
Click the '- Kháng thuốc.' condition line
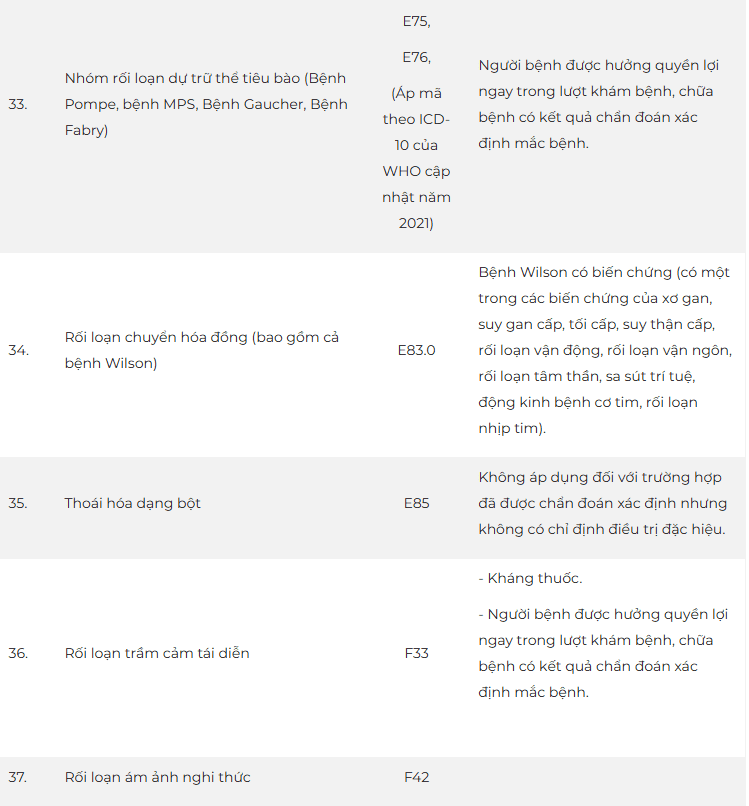[531, 579]
